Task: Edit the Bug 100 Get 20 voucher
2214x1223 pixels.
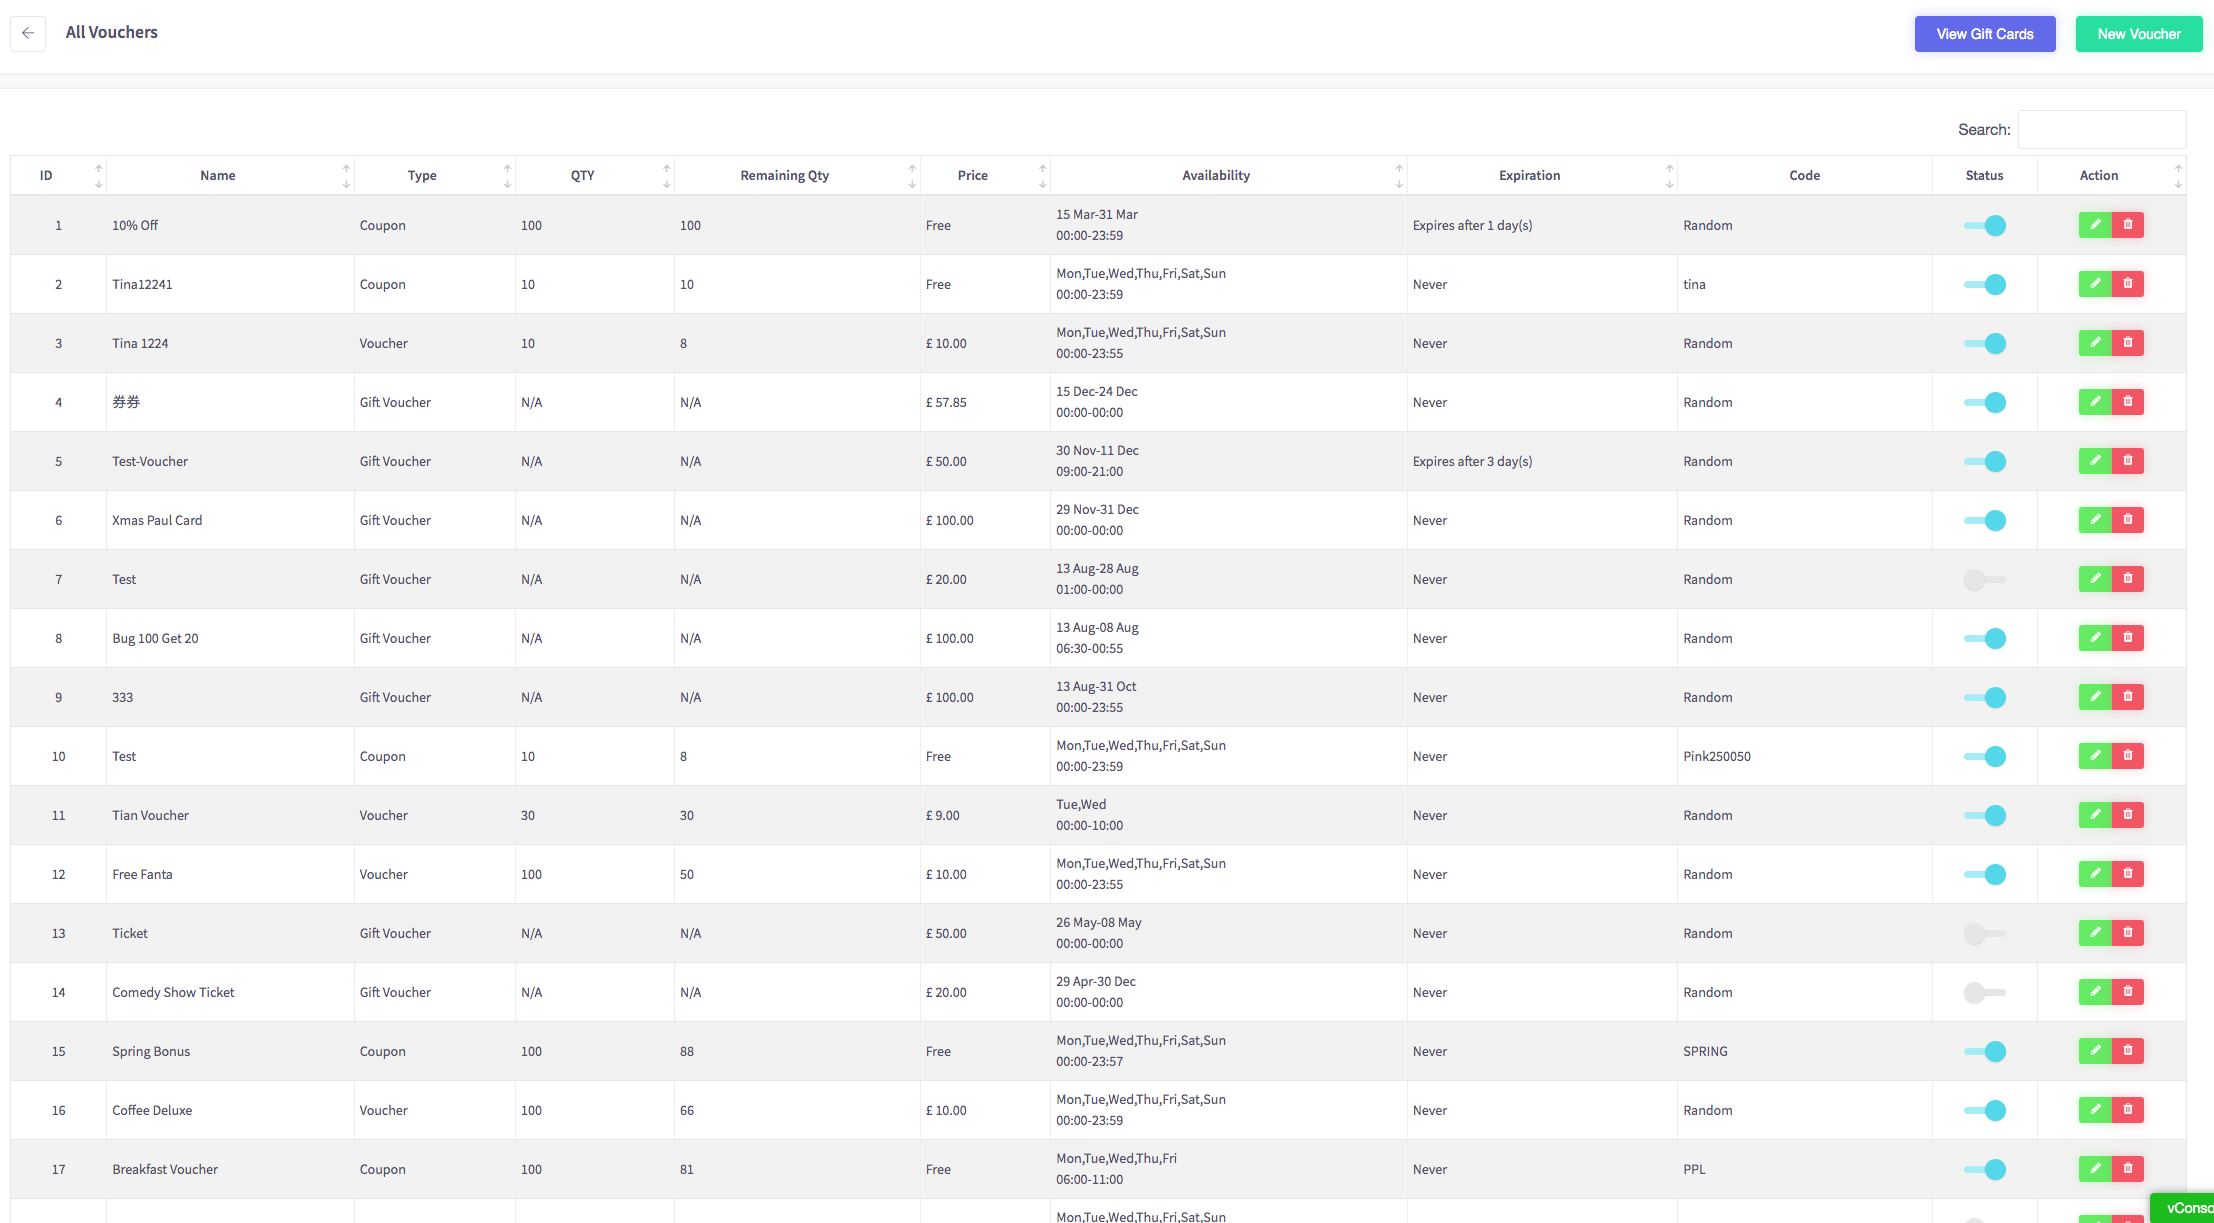Action: tap(2095, 638)
